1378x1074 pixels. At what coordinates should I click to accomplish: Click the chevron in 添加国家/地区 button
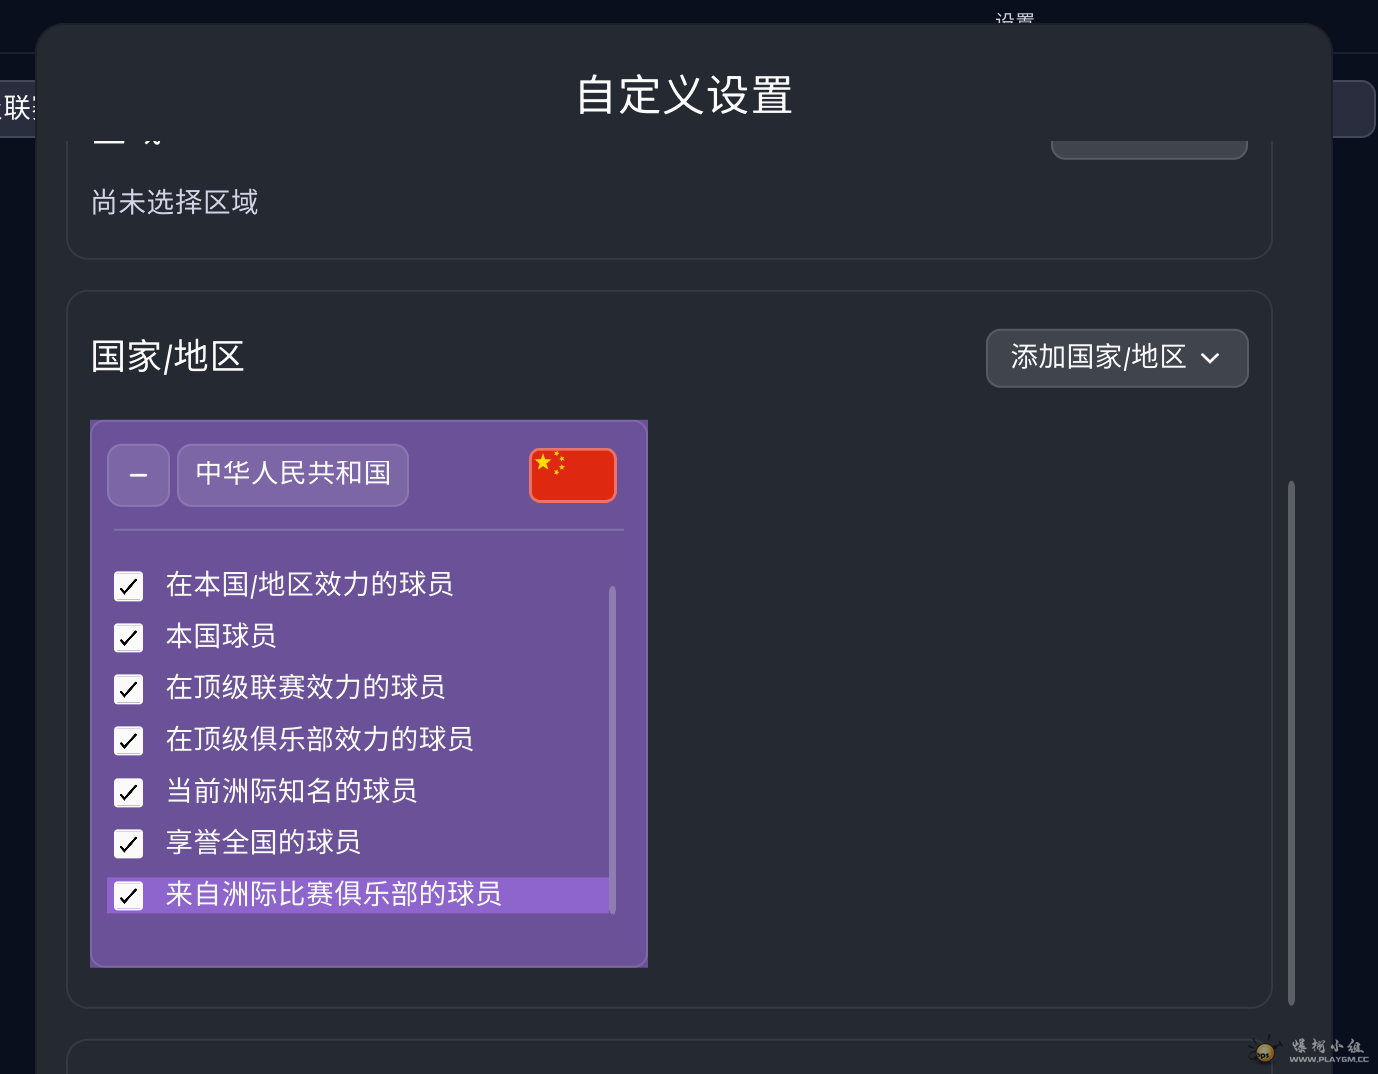pos(1210,358)
